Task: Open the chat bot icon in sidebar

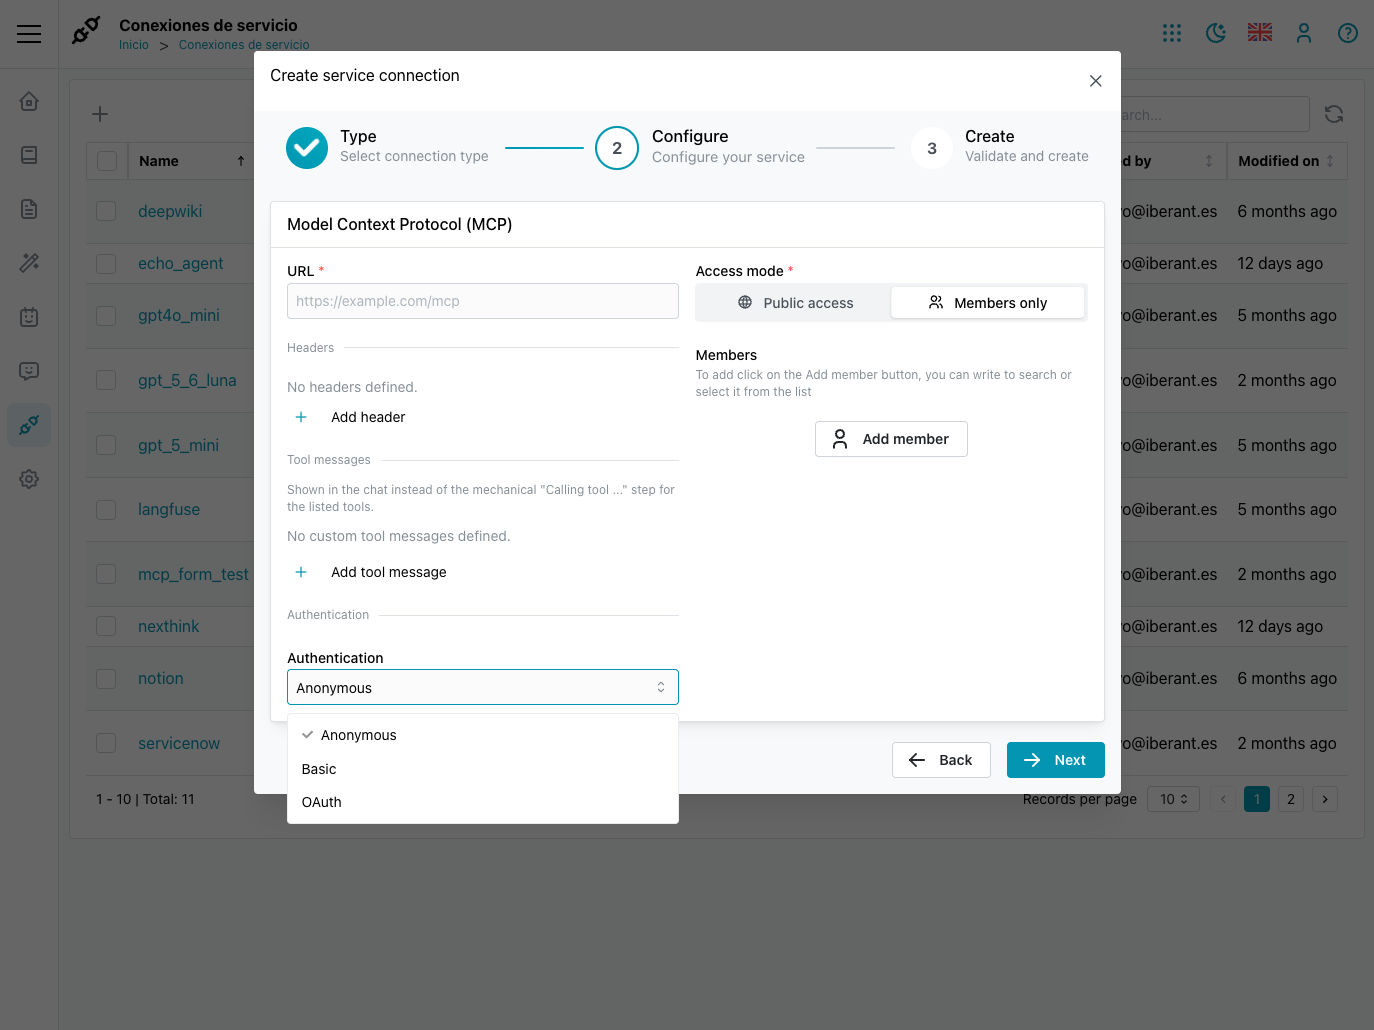Action: [29, 371]
